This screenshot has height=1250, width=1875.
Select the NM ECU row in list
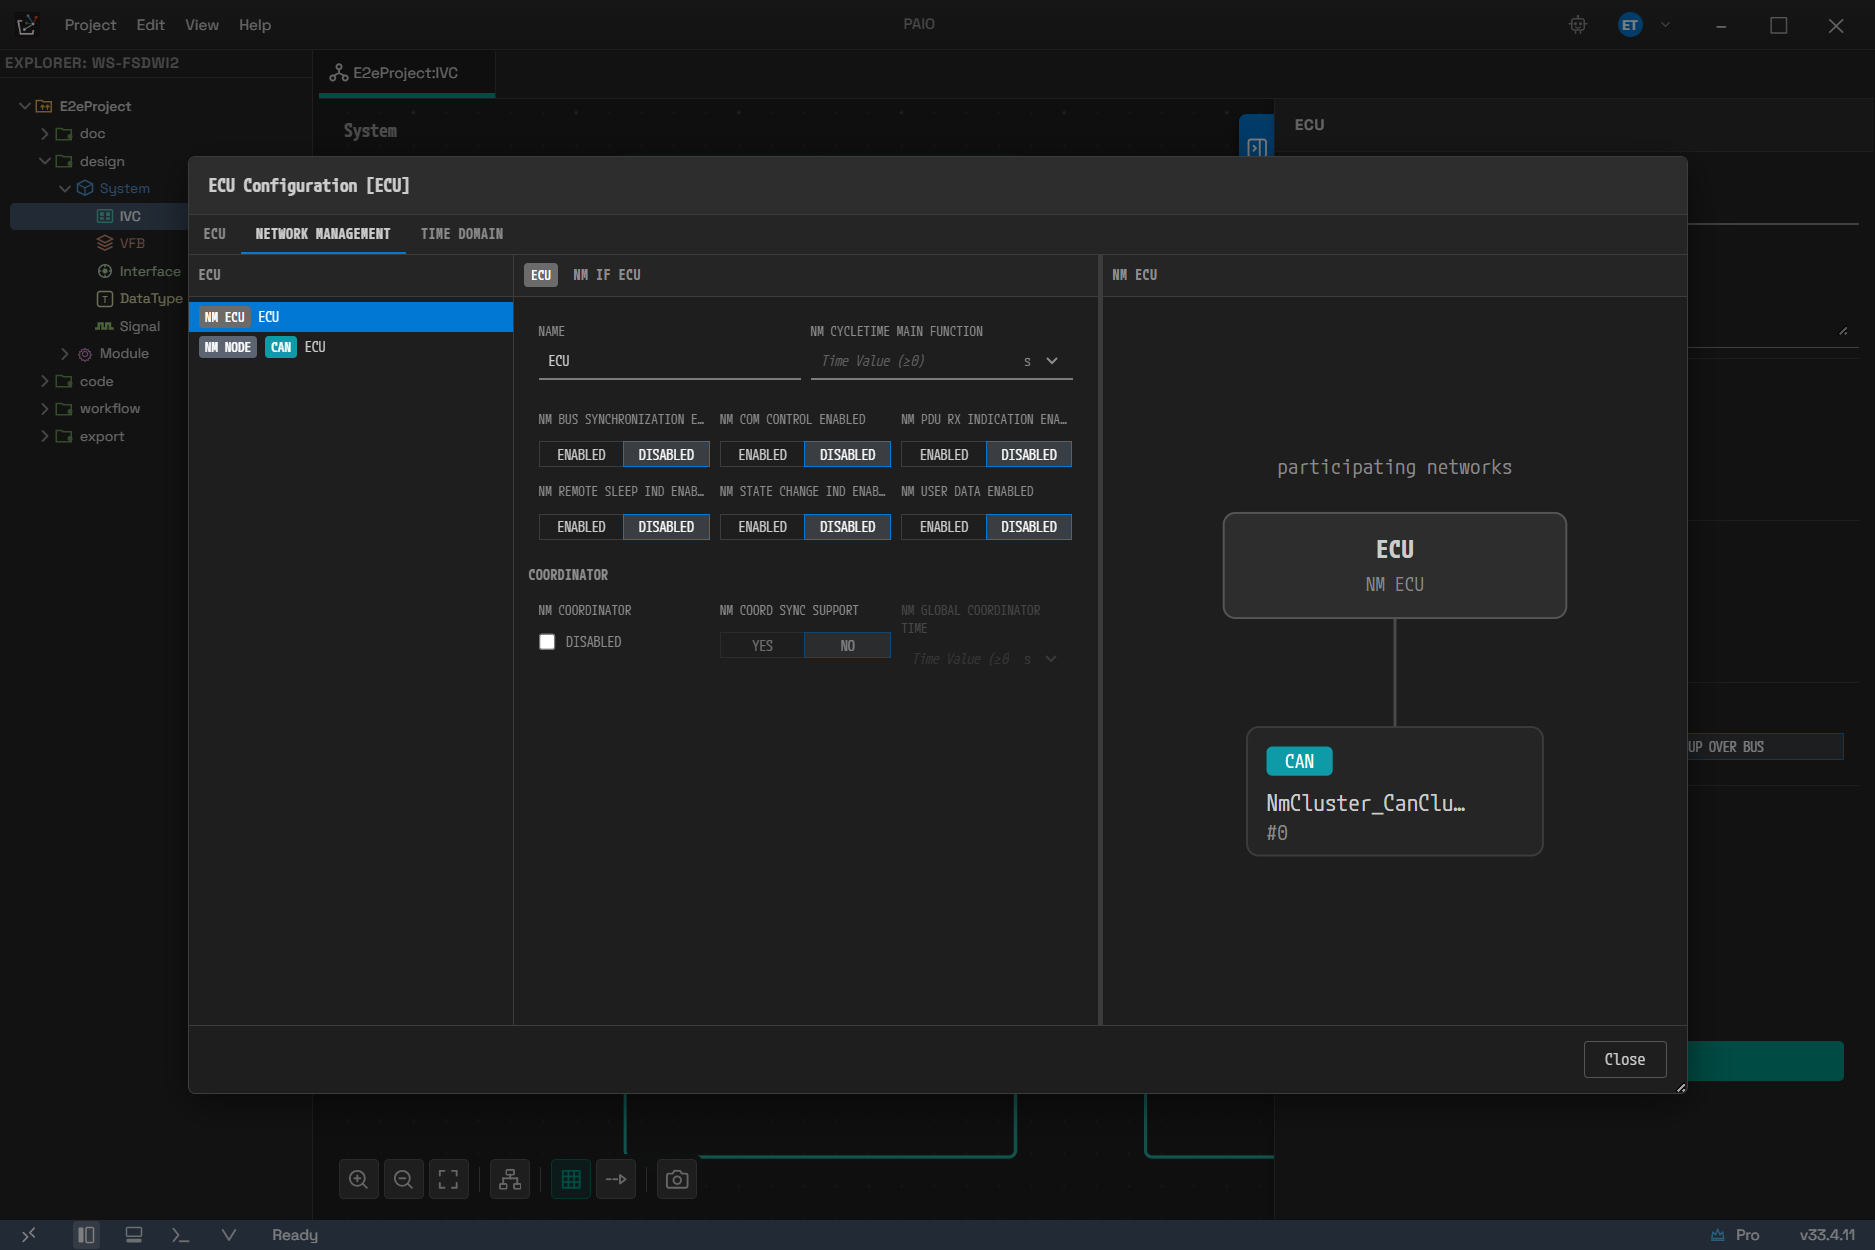351,317
